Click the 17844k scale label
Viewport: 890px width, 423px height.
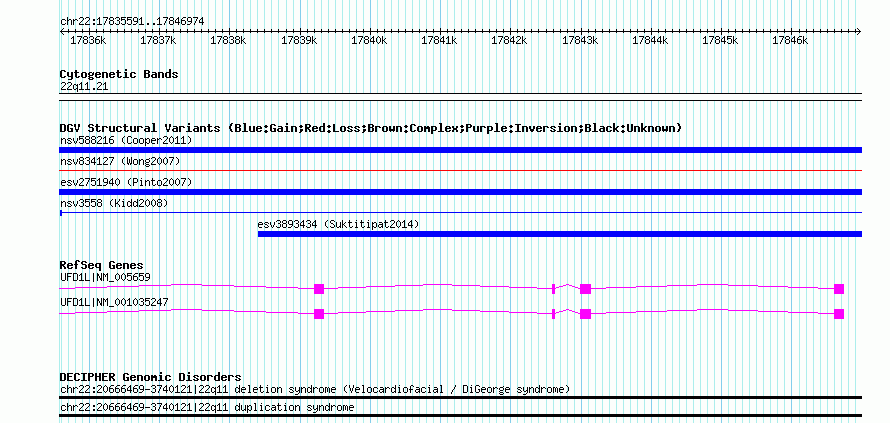(x=650, y=40)
